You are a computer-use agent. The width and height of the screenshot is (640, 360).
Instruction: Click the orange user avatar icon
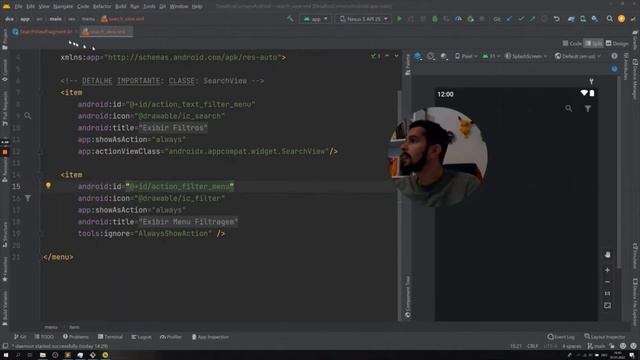(x=621, y=19)
